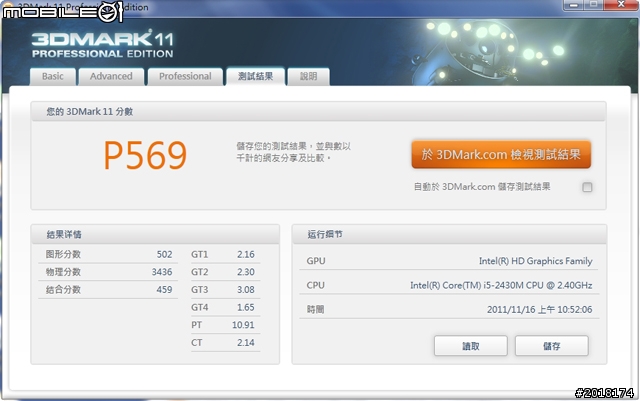Click the GT1 result 2.16

coord(246,254)
